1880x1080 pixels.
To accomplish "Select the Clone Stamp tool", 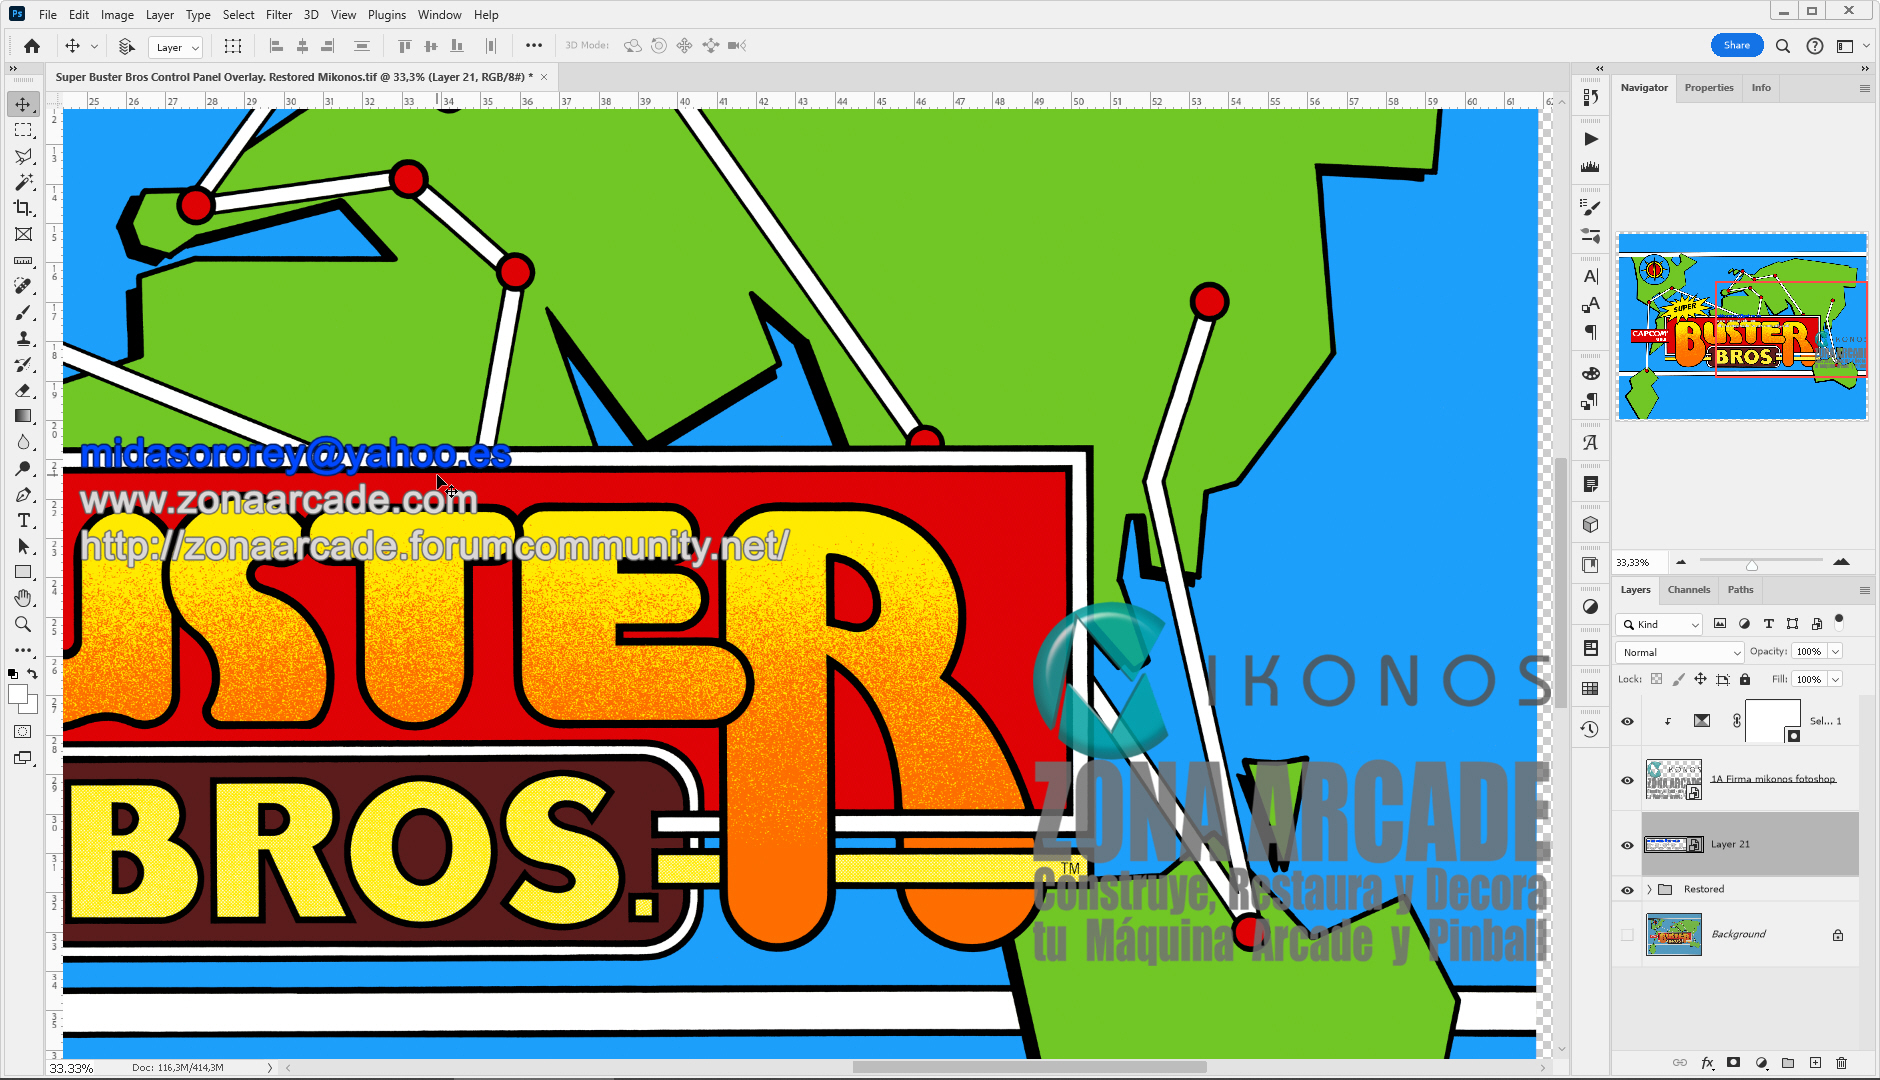I will pyautogui.click(x=24, y=338).
